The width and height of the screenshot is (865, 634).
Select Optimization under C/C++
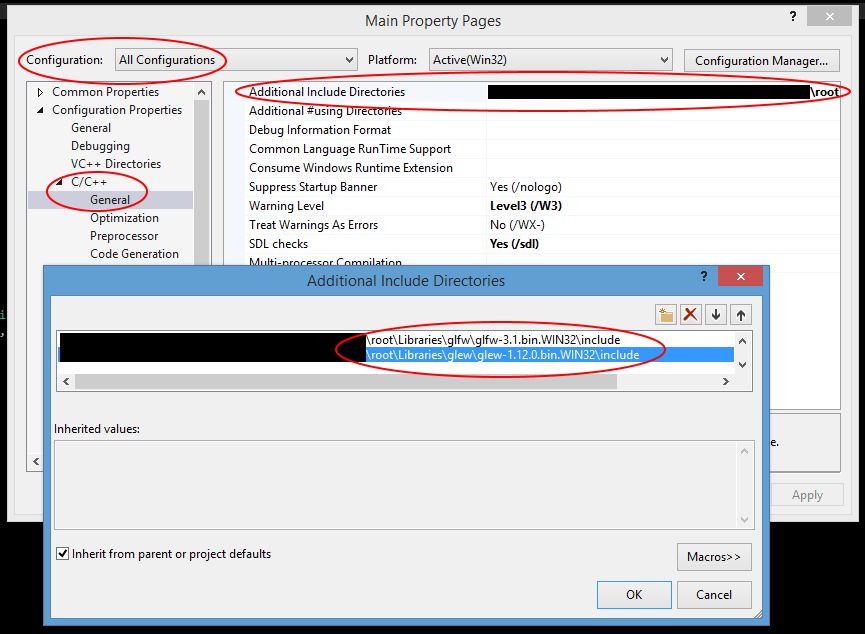pyautogui.click(x=124, y=218)
